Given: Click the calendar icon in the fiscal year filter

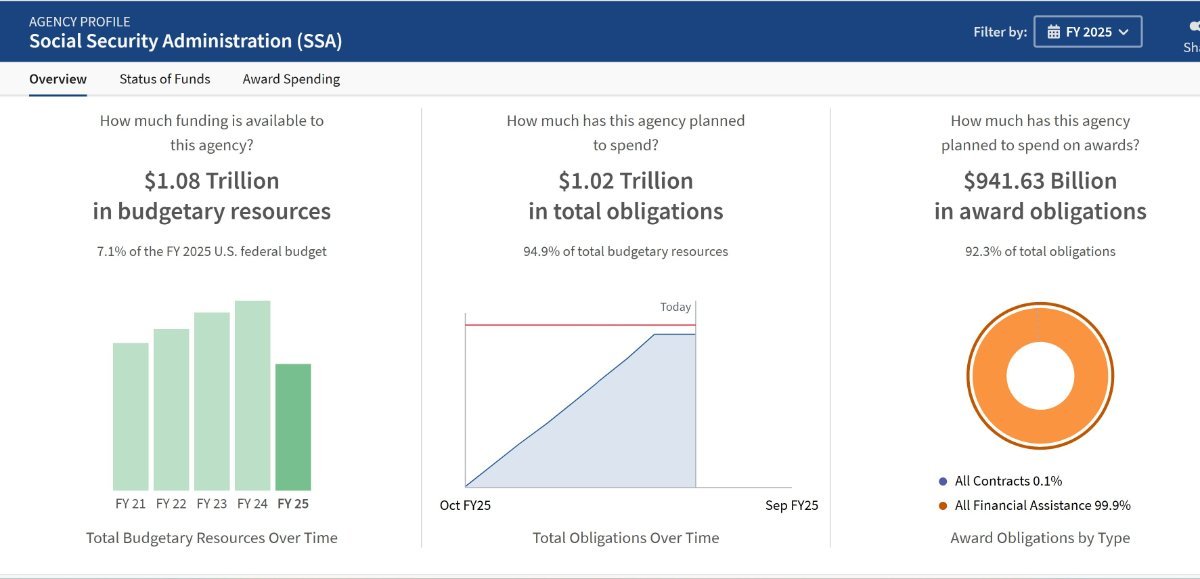Looking at the screenshot, I should point(1053,32).
